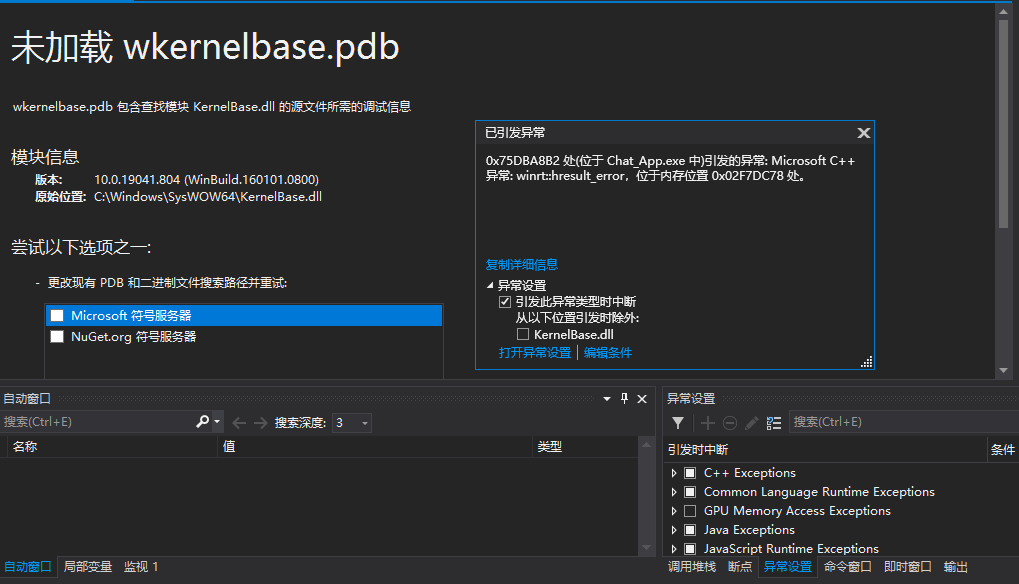Image resolution: width=1019 pixels, height=584 pixels.
Task: Click the document scrollbar down arrow
Action: pyautogui.click(x=1003, y=370)
